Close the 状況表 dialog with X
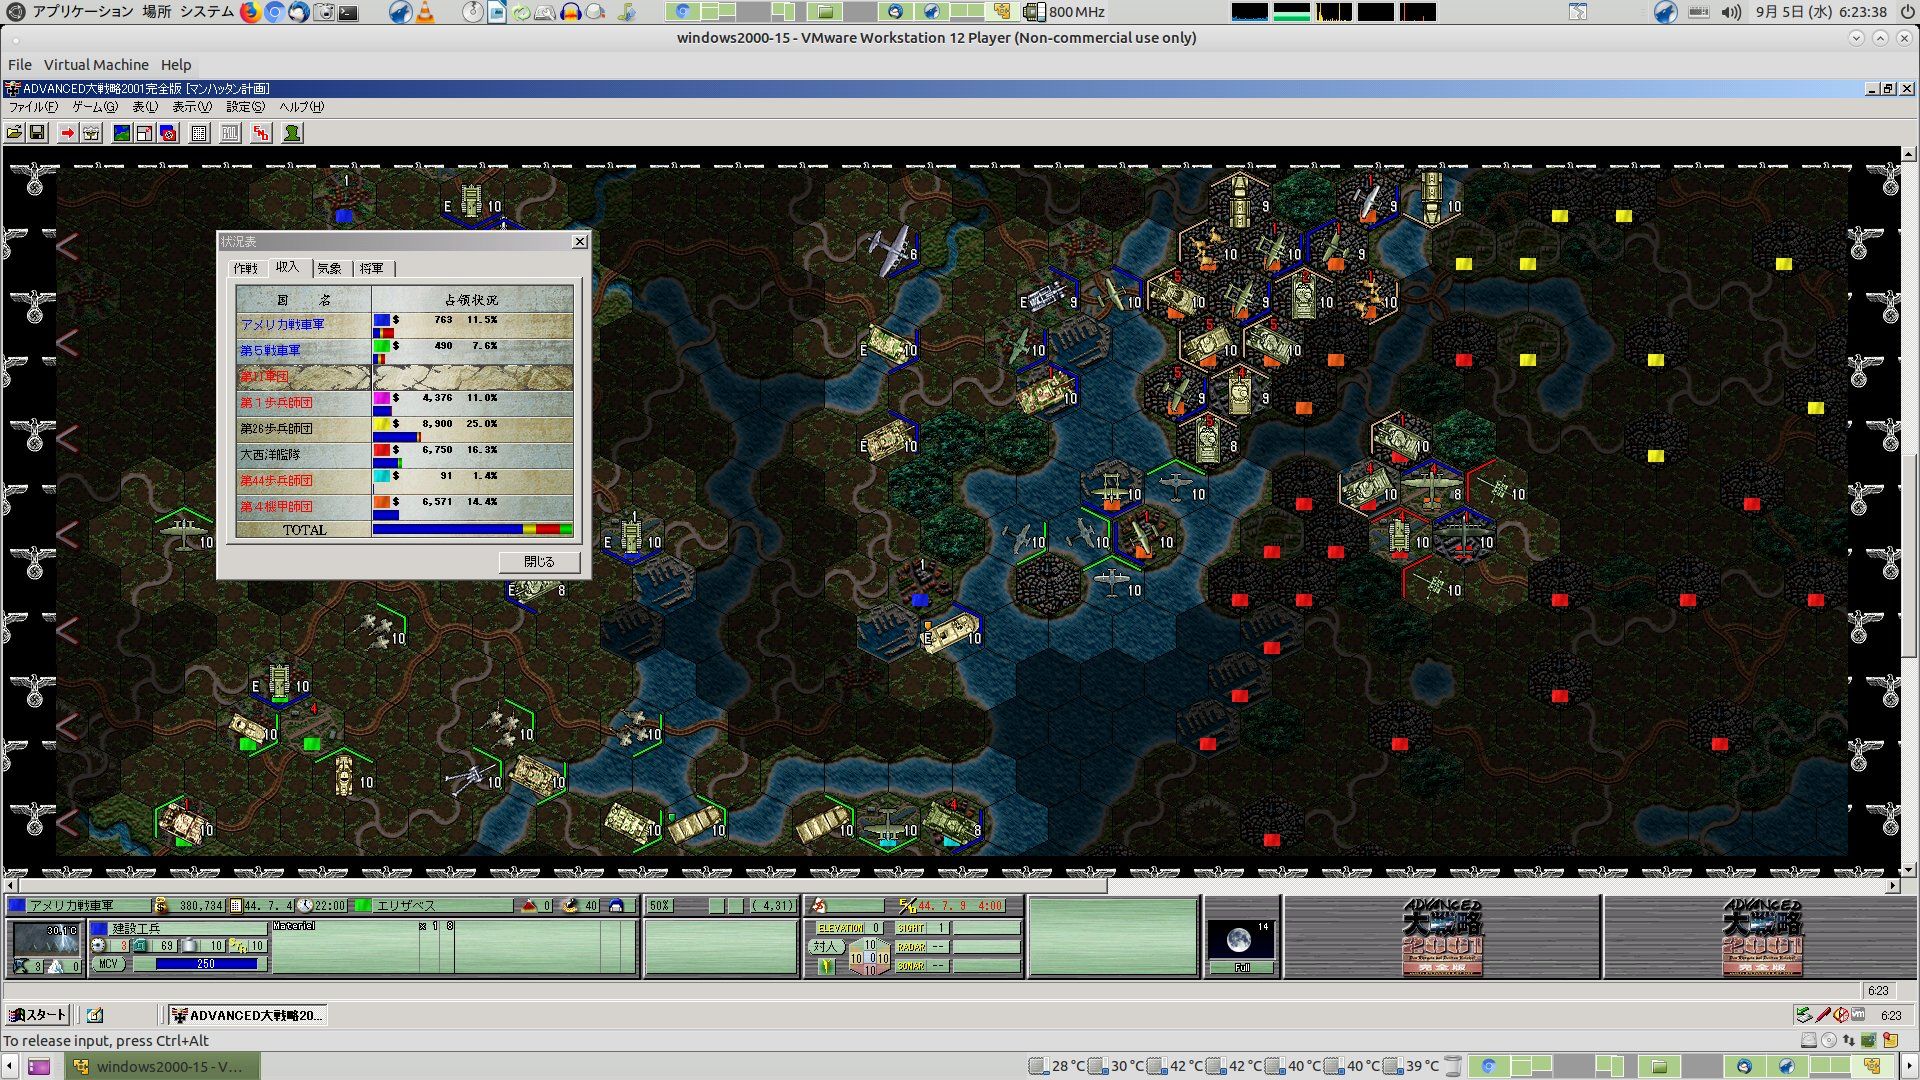This screenshot has width=1920, height=1080. [x=579, y=241]
